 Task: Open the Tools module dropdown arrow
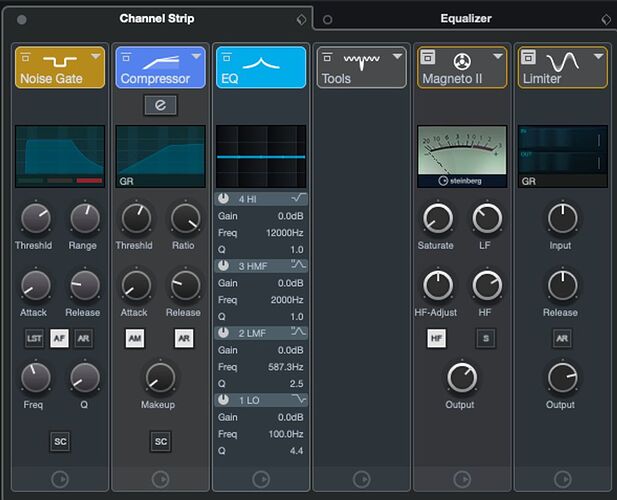pos(397,57)
